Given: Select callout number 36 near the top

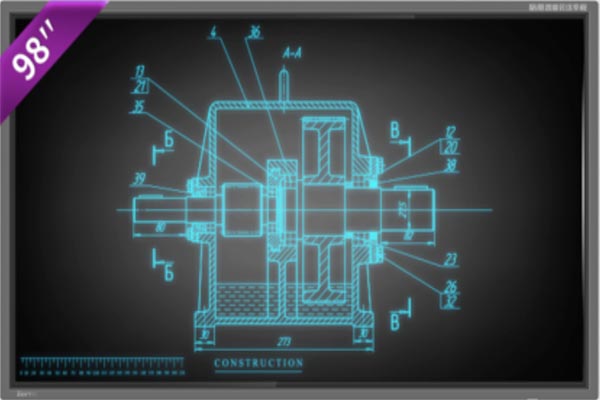Looking at the screenshot, I should 254,32.
